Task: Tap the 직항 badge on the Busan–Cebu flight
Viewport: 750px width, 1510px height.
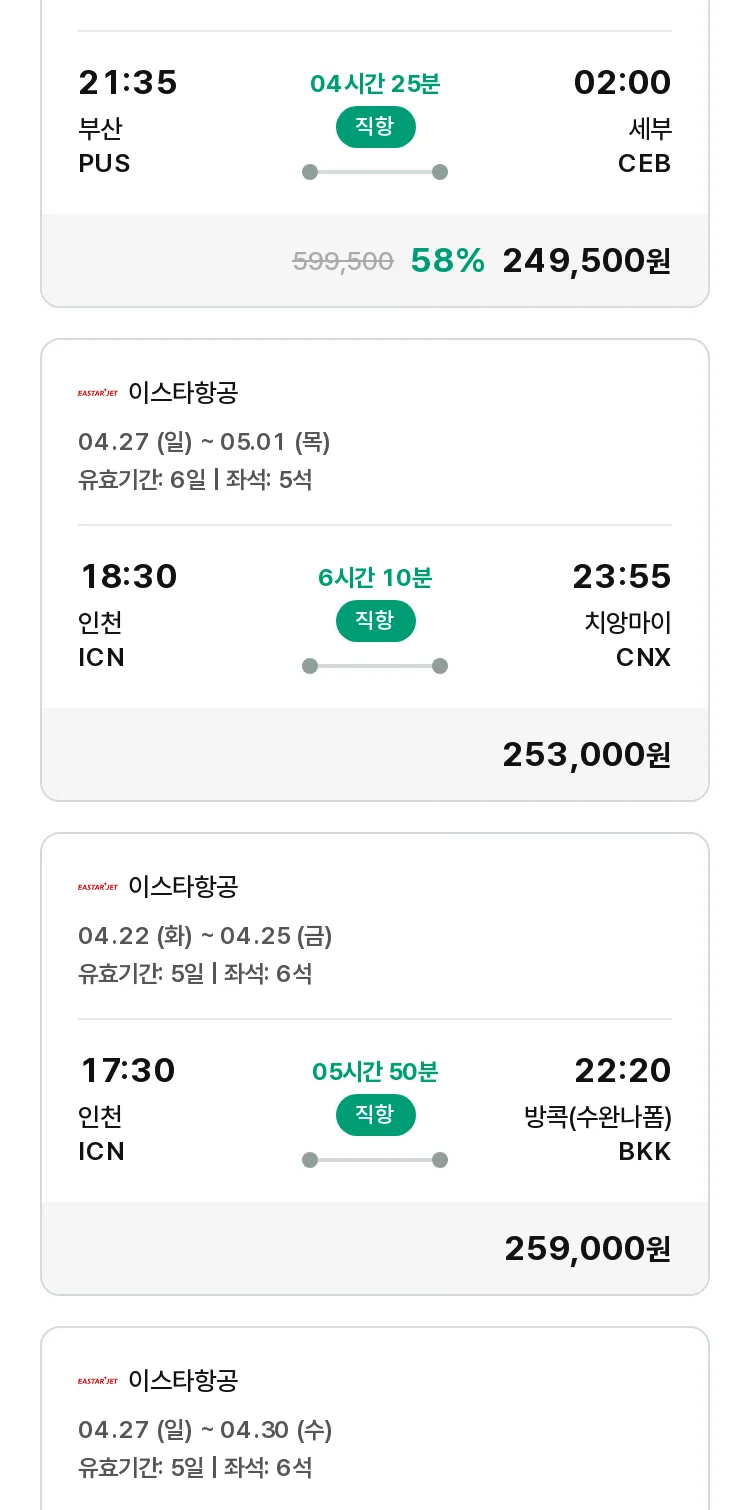Action: pyautogui.click(x=375, y=127)
